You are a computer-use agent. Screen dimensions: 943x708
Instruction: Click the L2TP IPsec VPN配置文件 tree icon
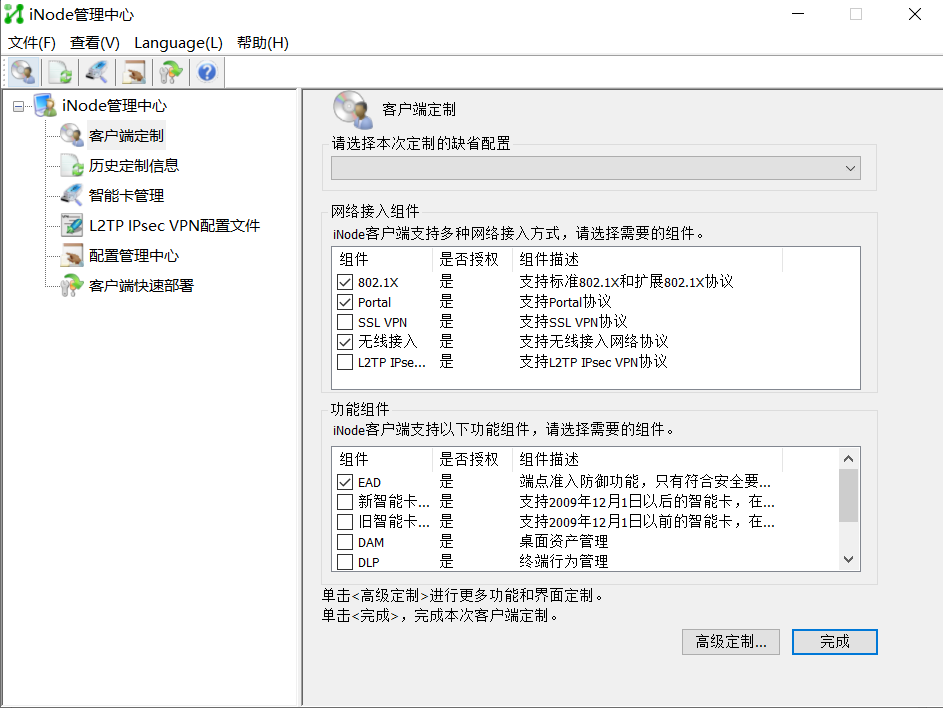[x=72, y=226]
